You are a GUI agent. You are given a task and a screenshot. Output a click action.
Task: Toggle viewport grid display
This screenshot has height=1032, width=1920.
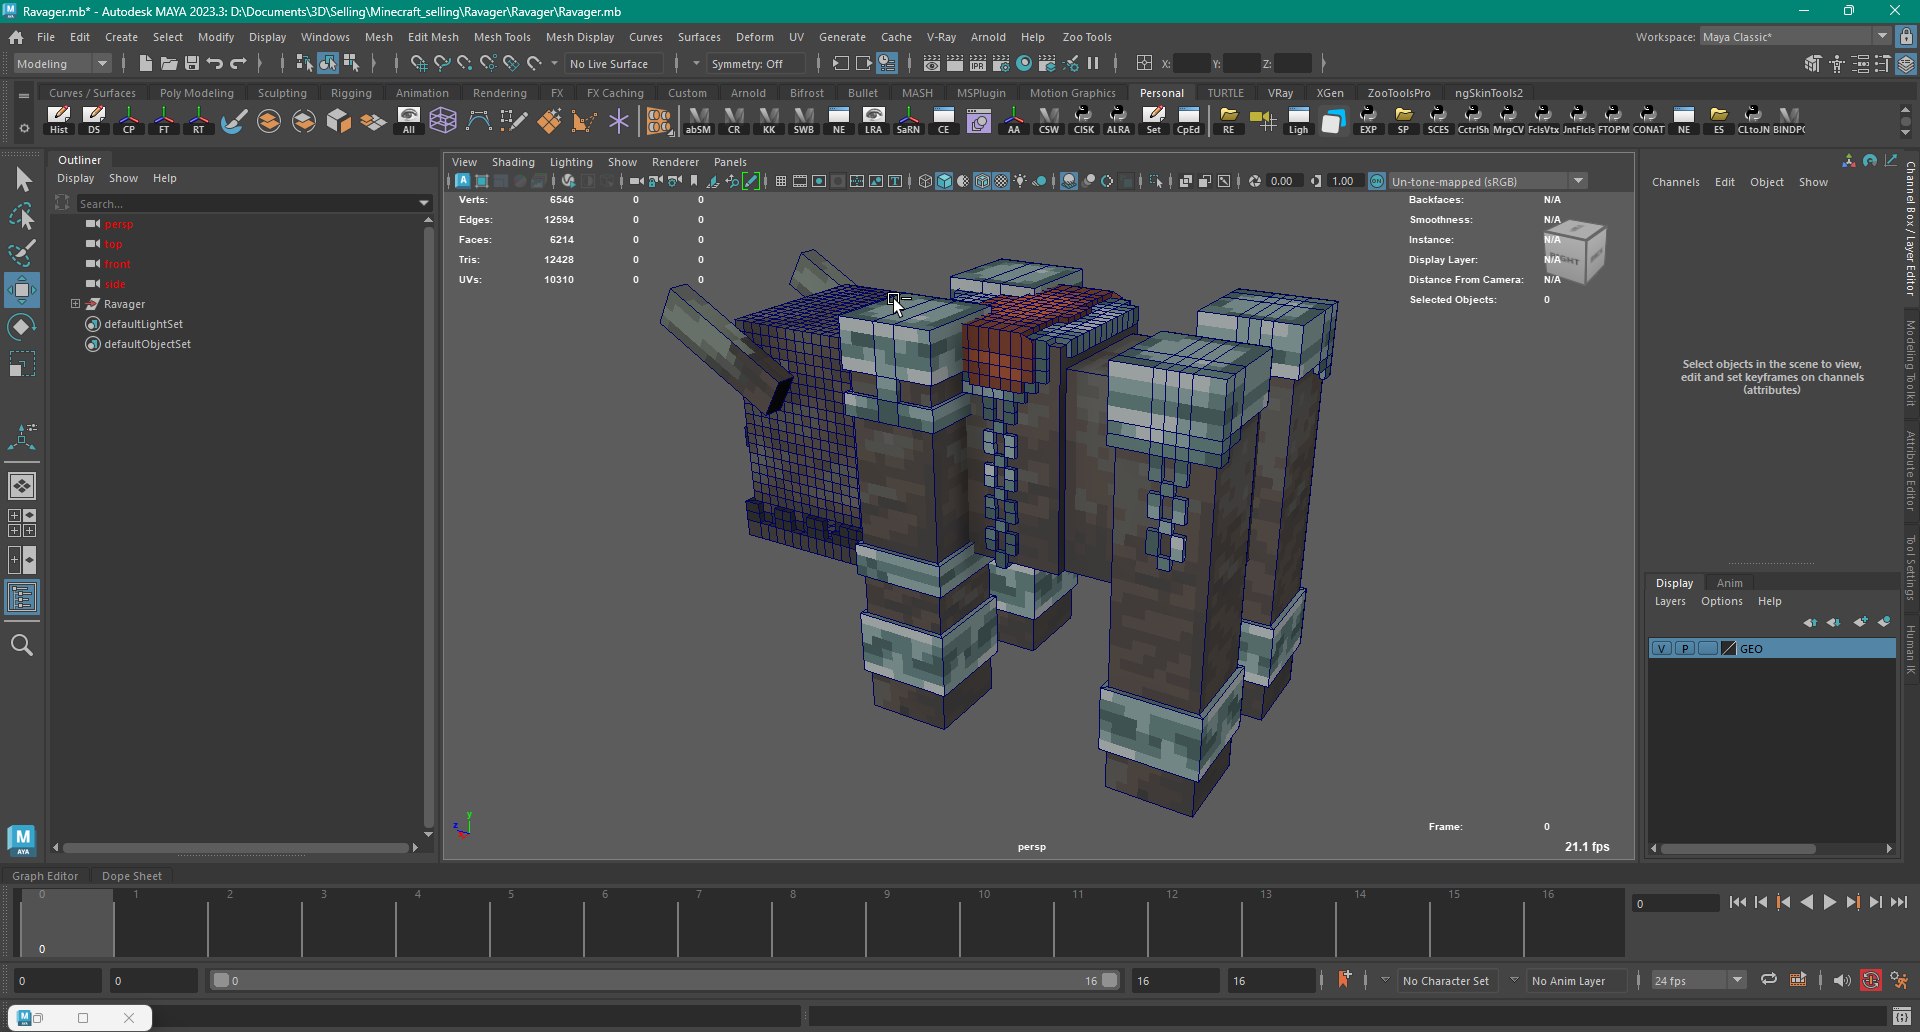781,181
